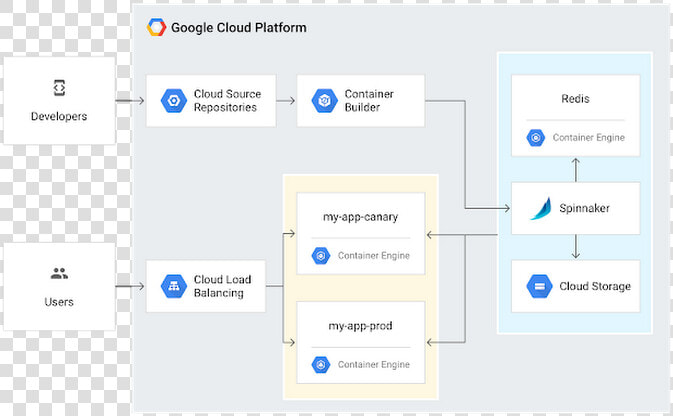Select the Cloud Source Repositories hexagon icon
The height and width of the screenshot is (416, 673).
174,101
